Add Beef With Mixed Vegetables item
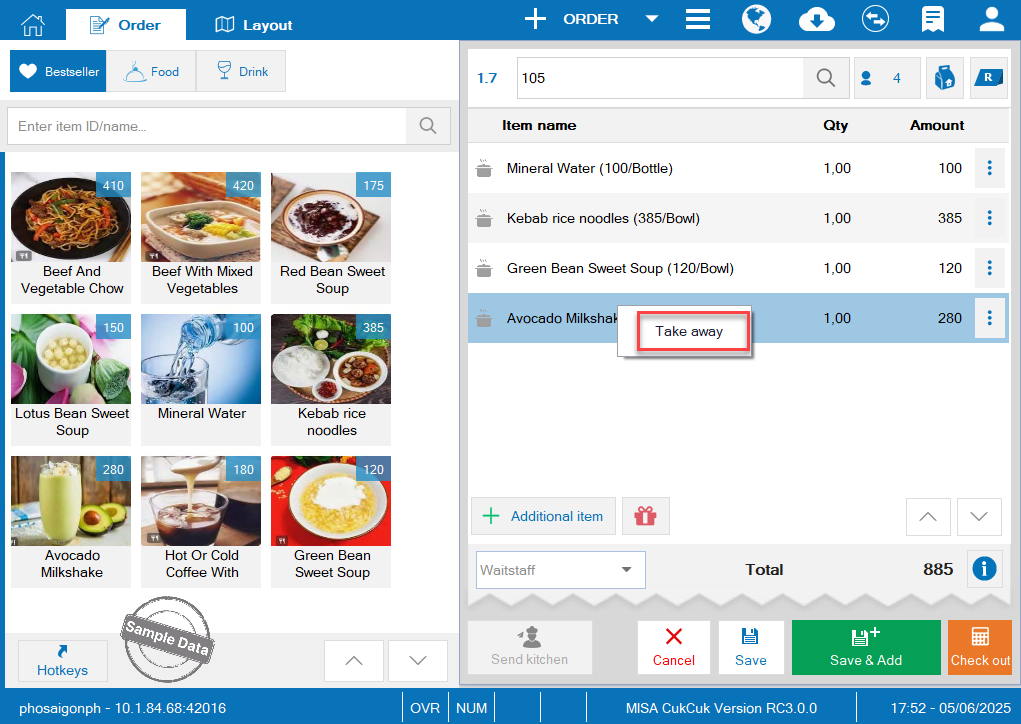Screen dimensions: 1021x724 tap(201, 237)
